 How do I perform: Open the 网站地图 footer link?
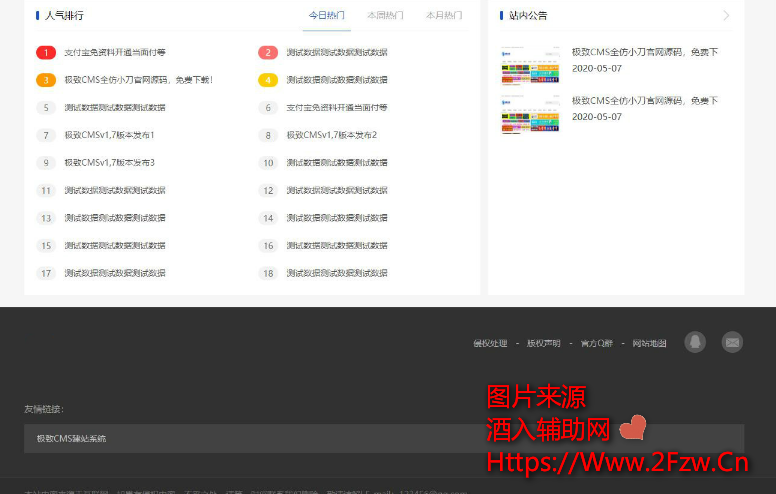(x=649, y=343)
